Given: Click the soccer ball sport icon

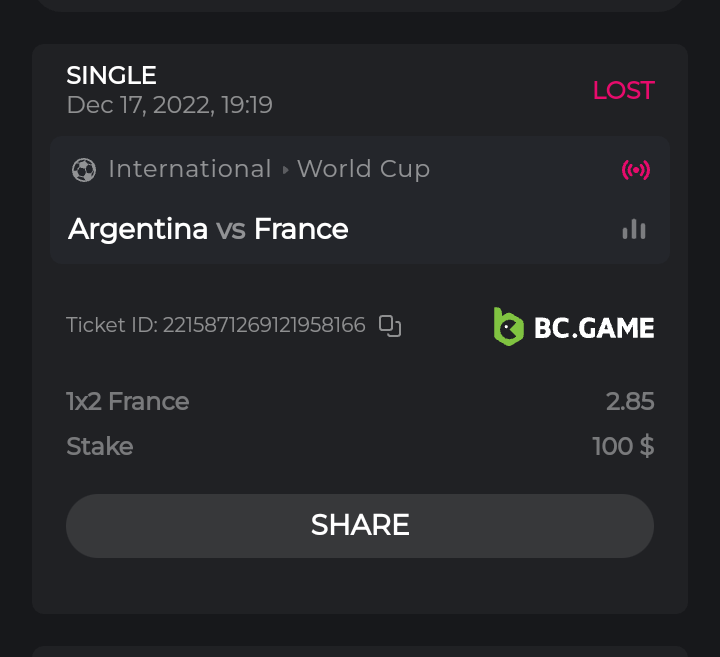Looking at the screenshot, I should pyautogui.click(x=84, y=170).
